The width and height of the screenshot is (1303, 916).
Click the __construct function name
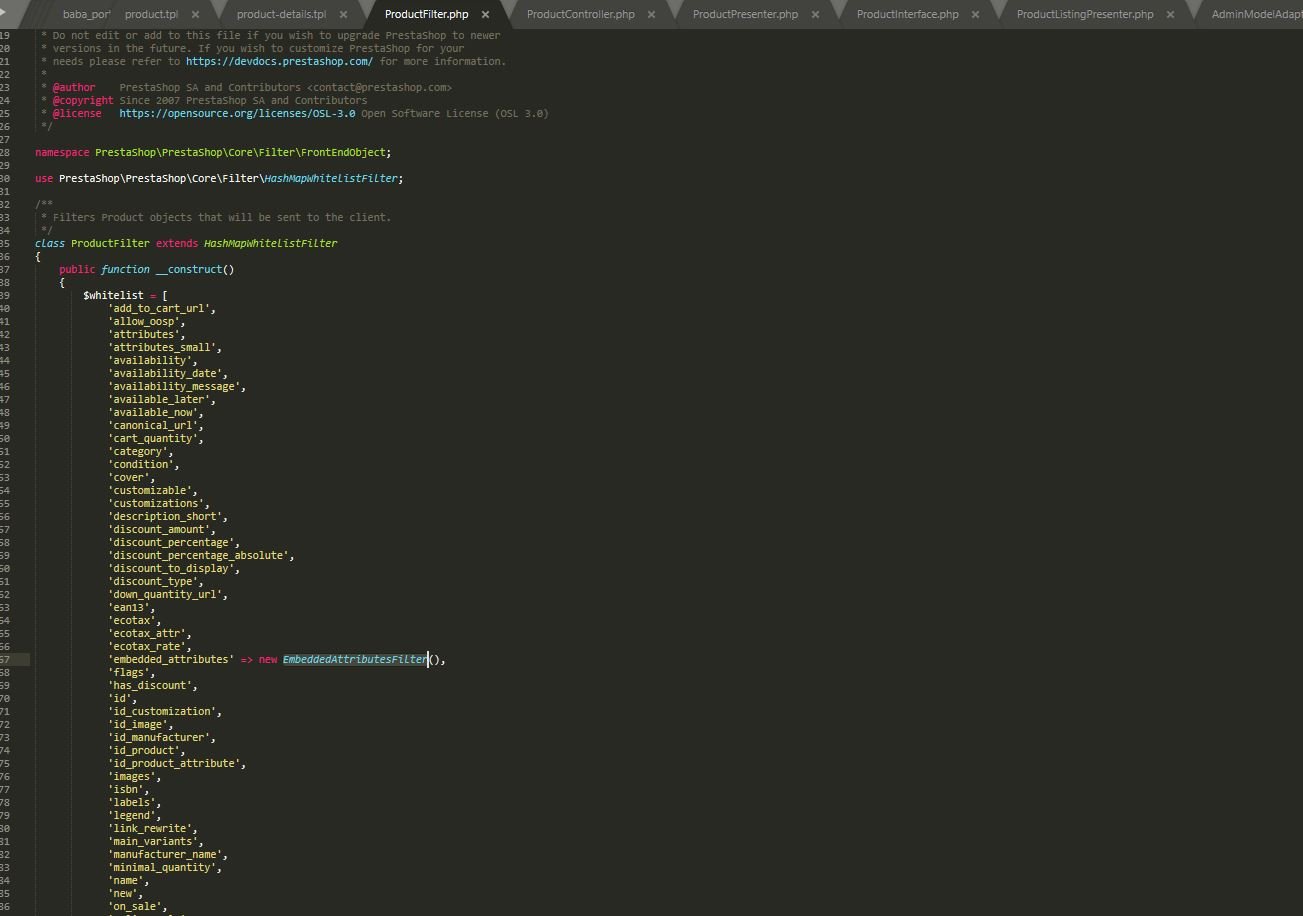pyautogui.click(x=189, y=270)
